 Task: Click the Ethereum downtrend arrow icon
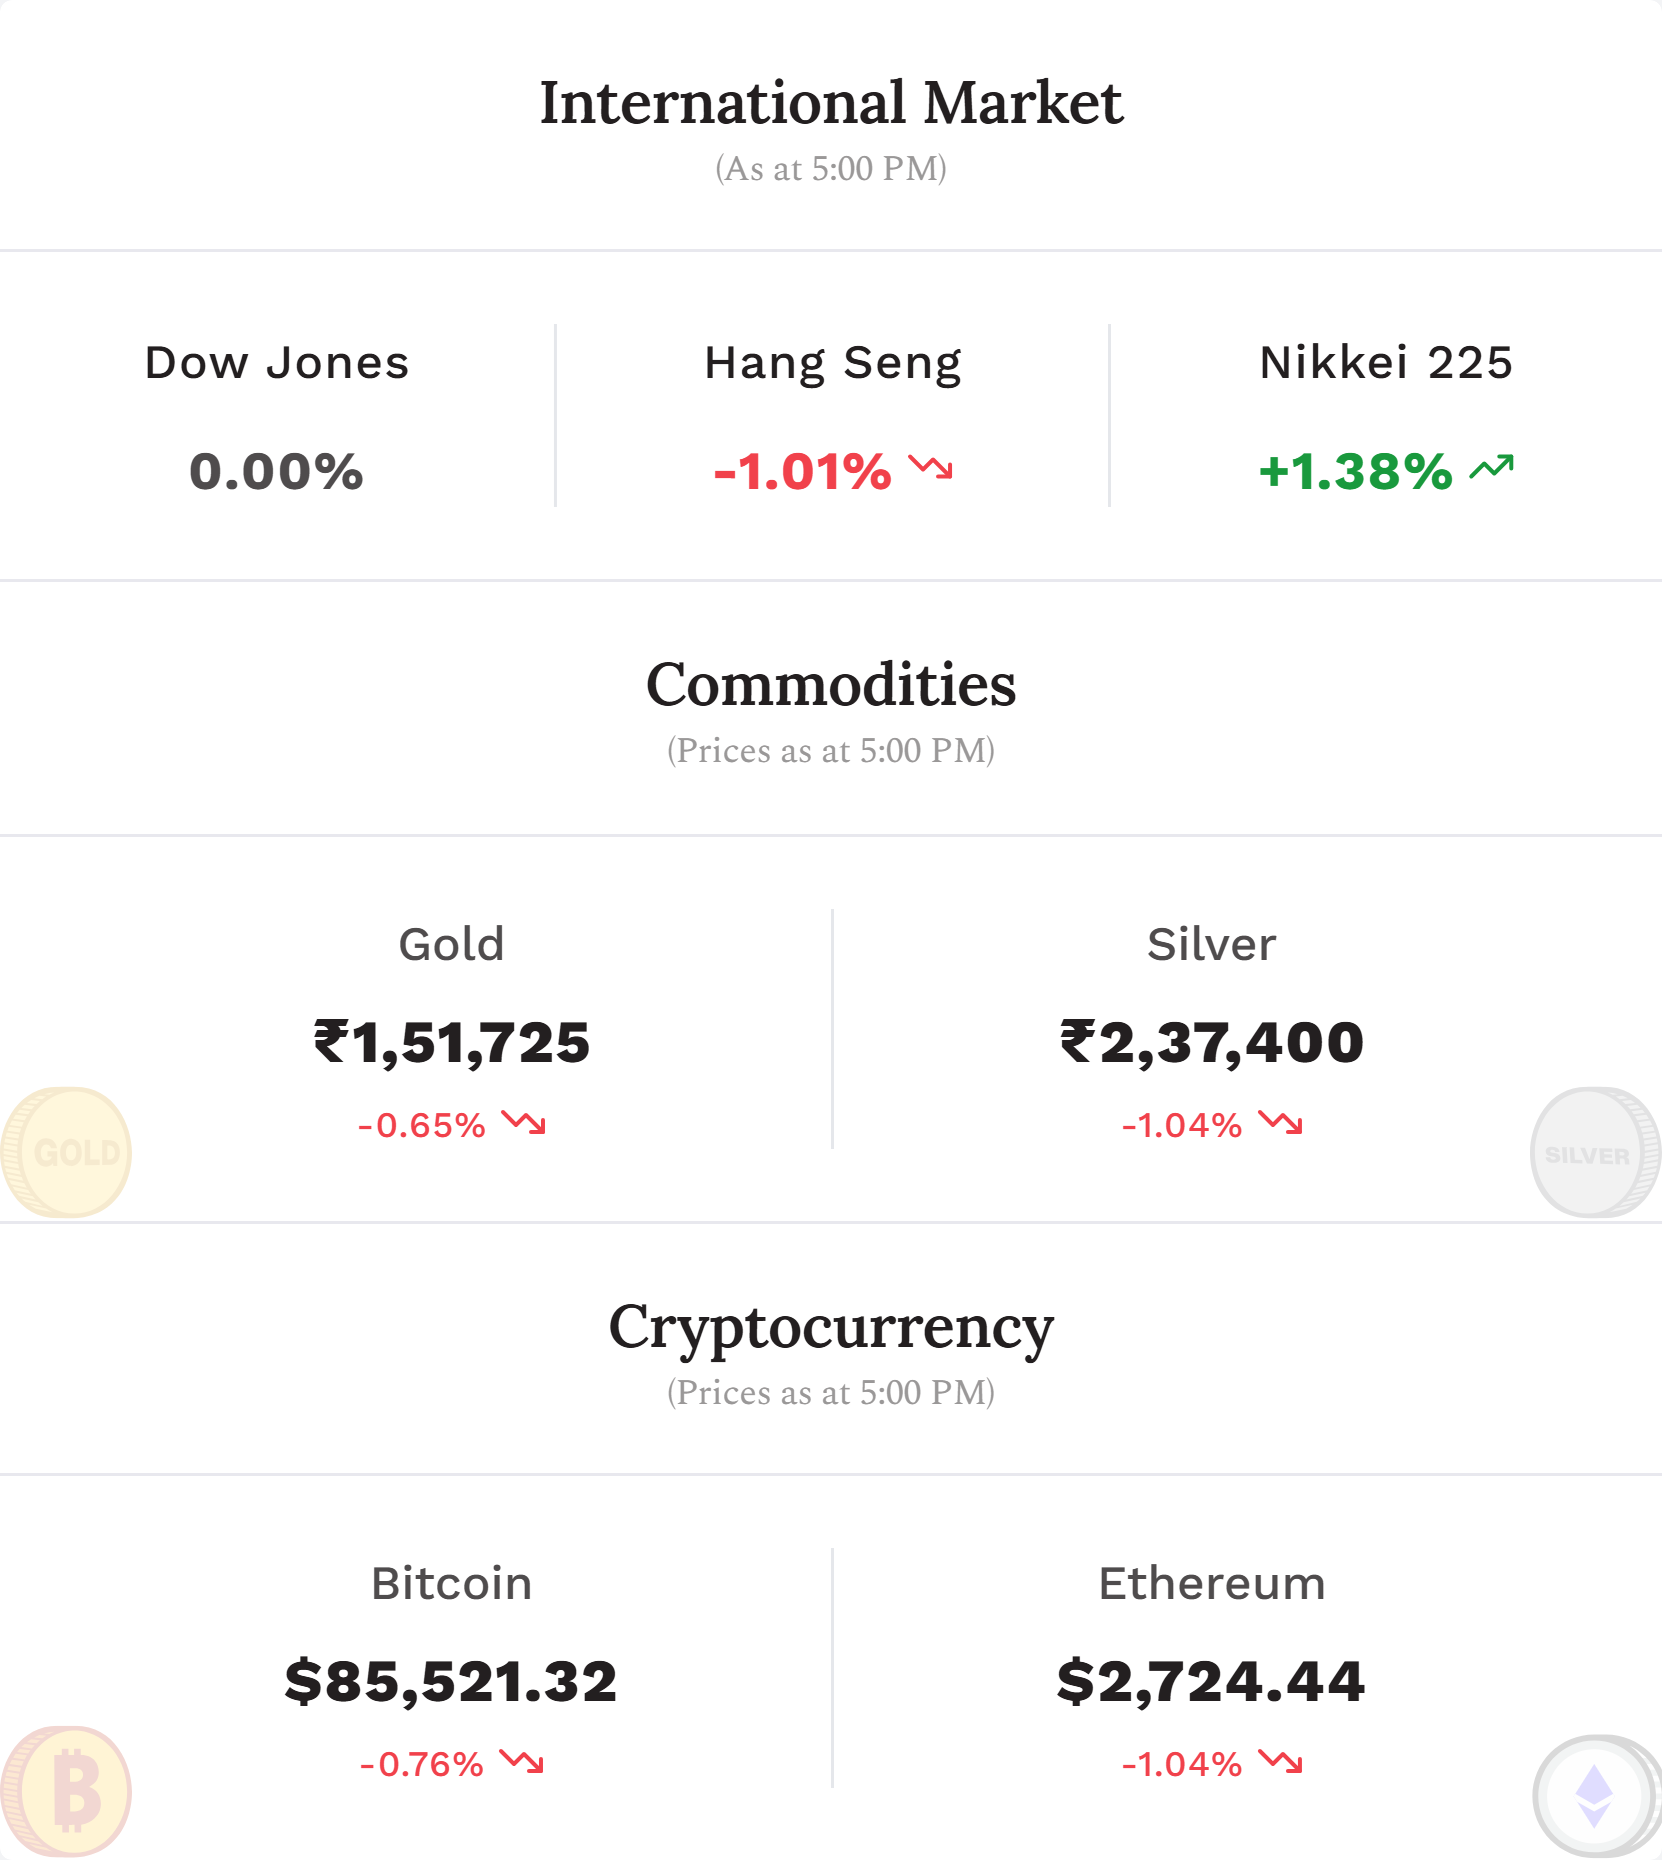click(1280, 1761)
